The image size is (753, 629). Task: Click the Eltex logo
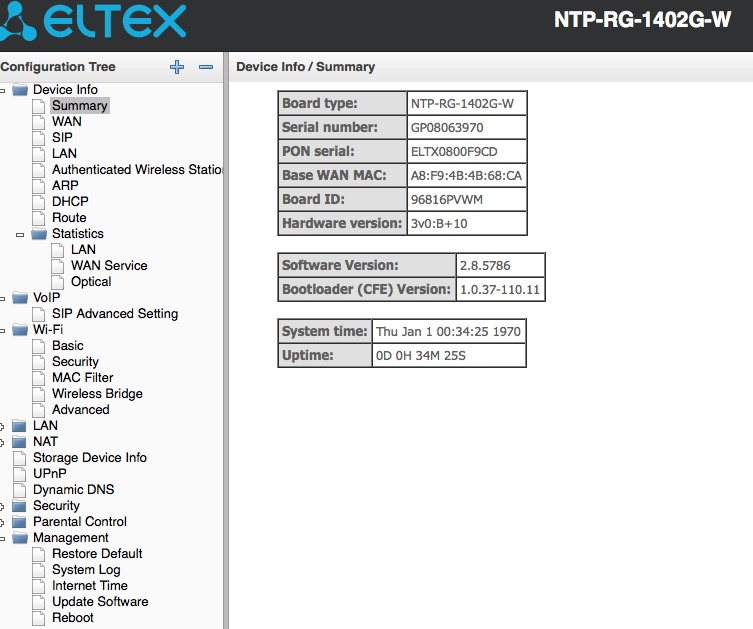91,22
